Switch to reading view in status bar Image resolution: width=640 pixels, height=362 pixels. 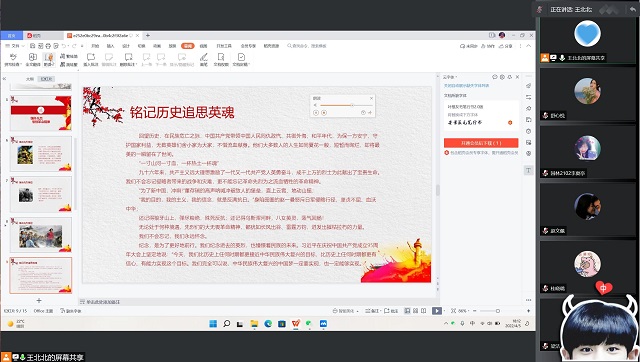click(x=424, y=311)
